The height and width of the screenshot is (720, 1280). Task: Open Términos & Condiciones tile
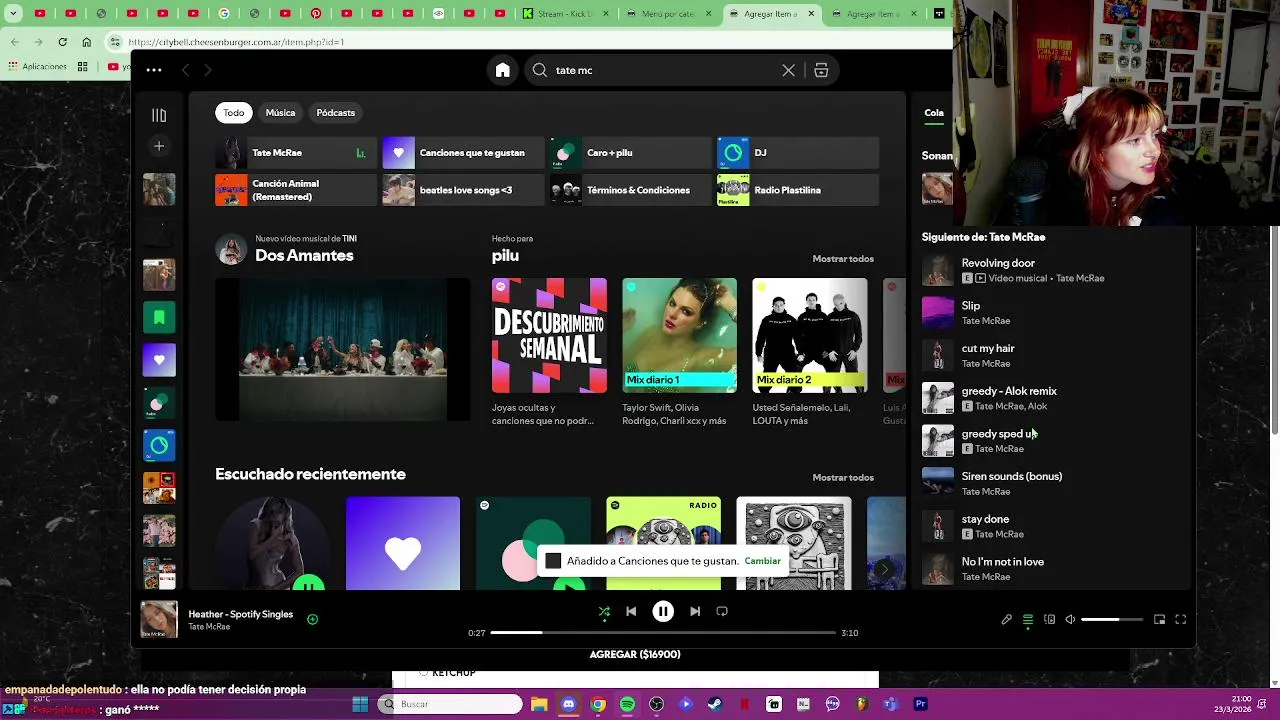click(x=630, y=190)
